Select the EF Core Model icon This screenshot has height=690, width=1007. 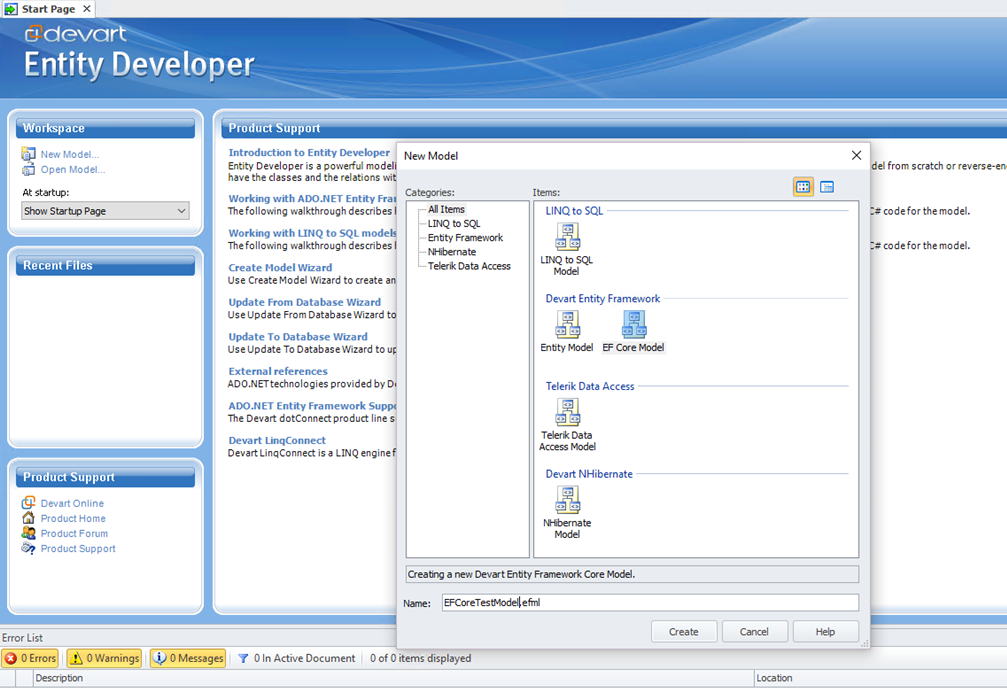pos(634,324)
